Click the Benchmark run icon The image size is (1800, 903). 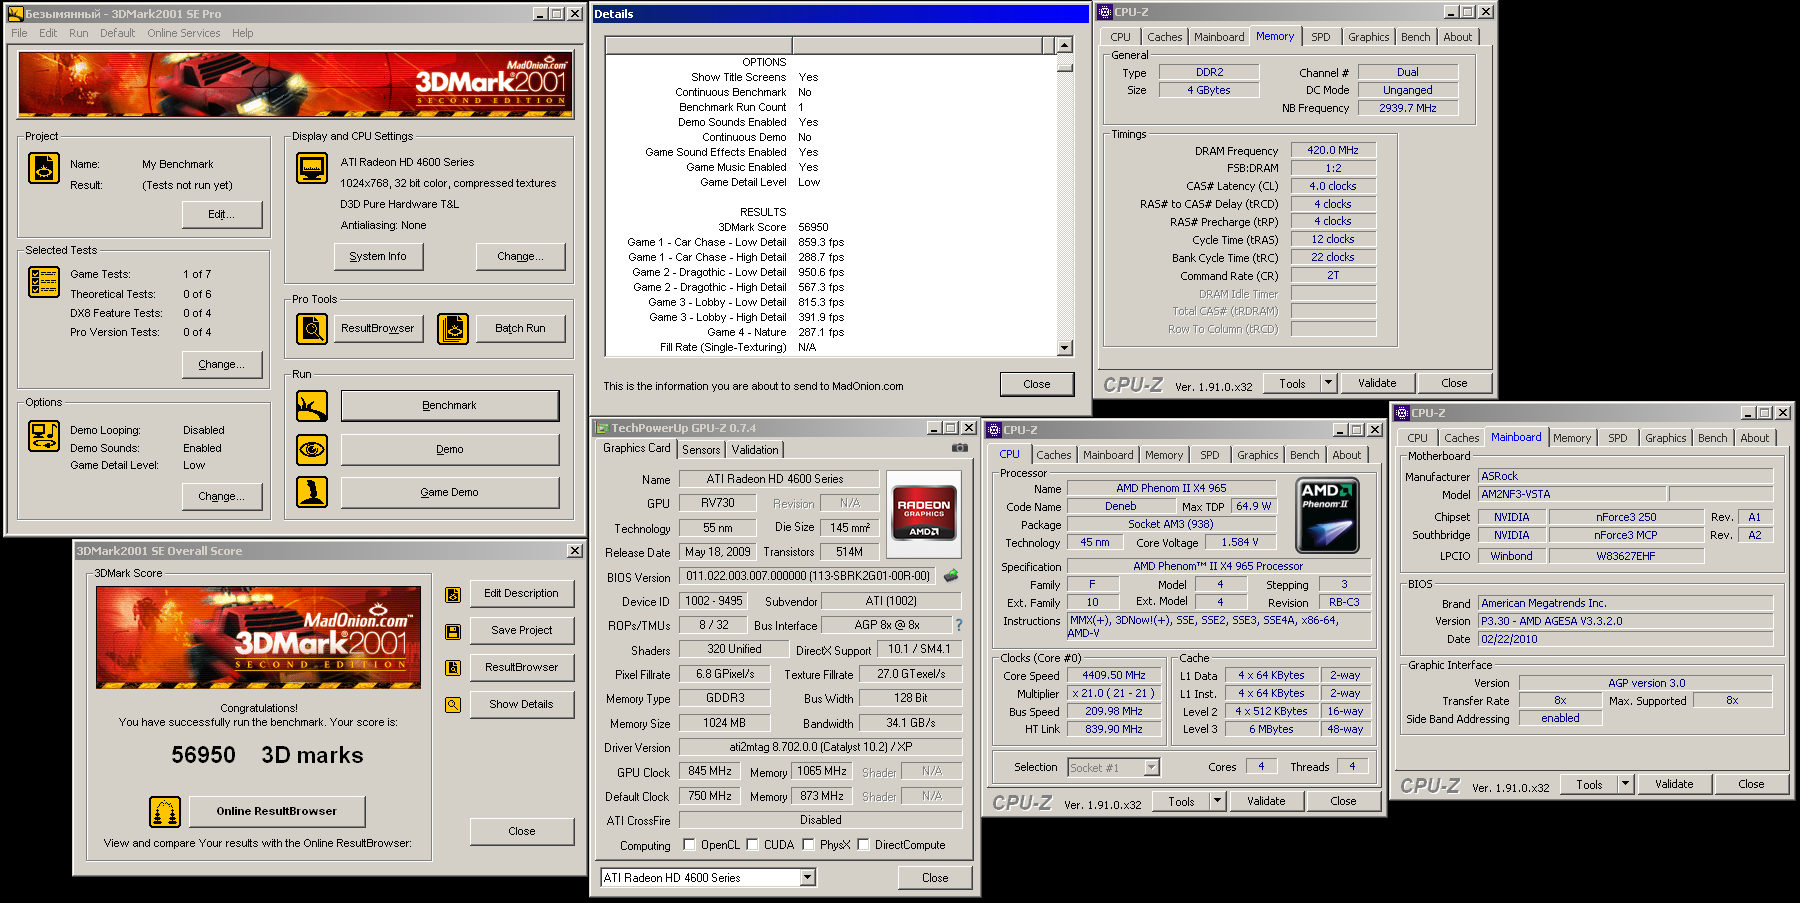[312, 406]
